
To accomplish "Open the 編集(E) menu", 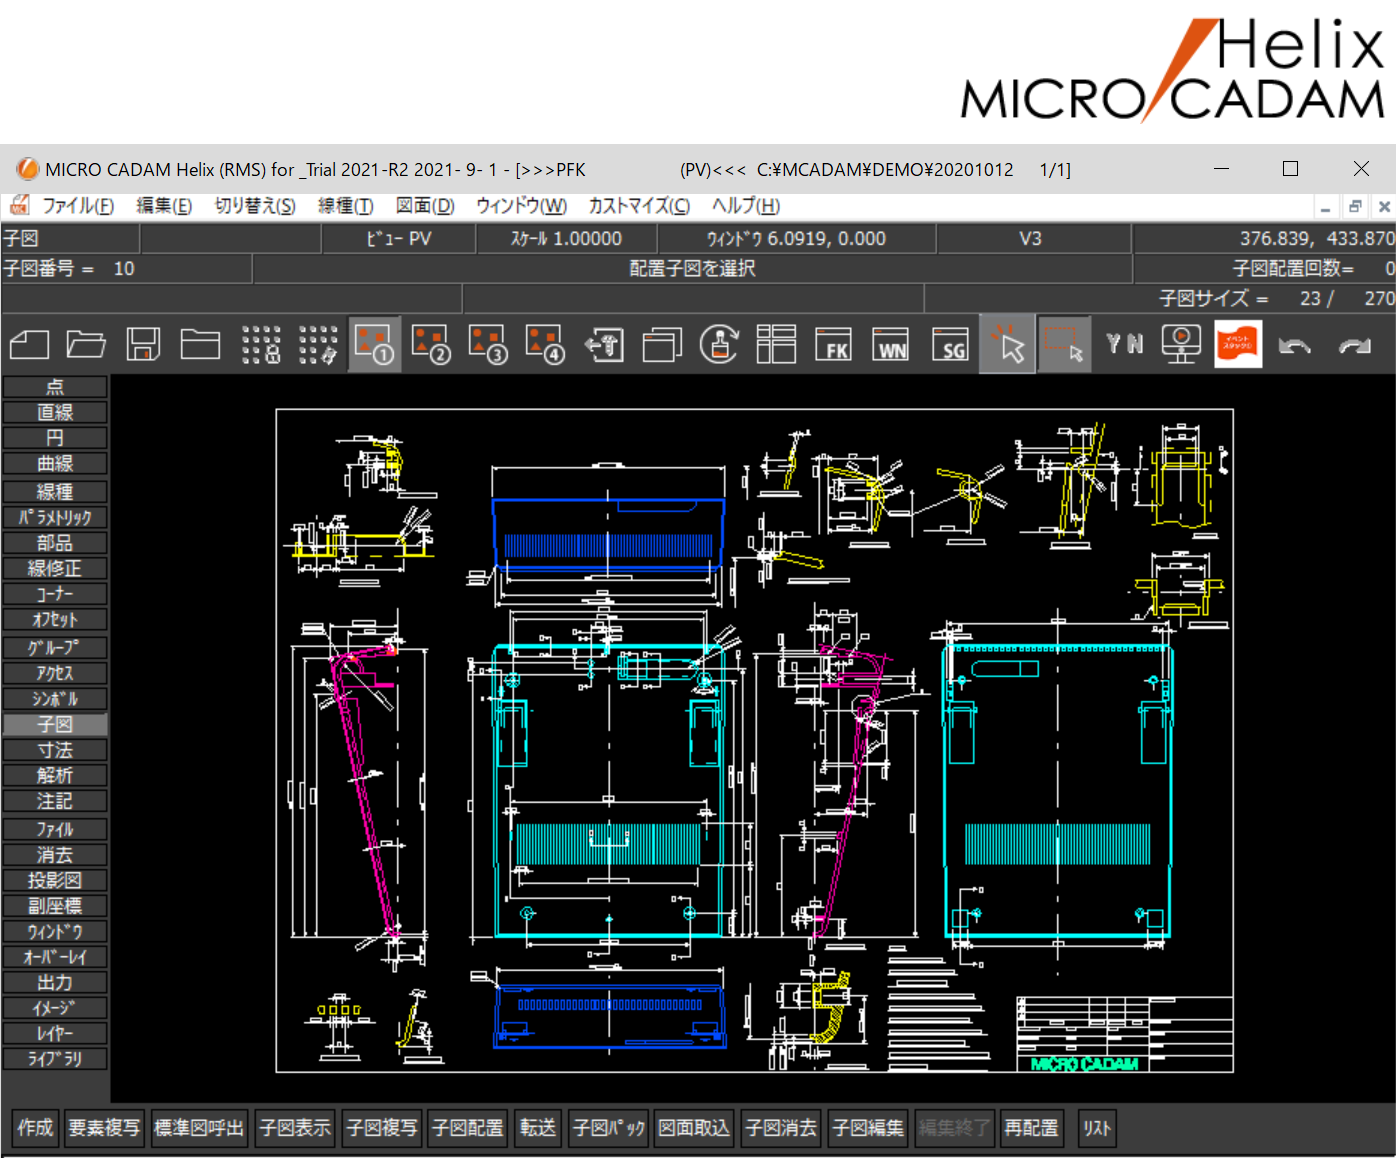I will 164,206.
